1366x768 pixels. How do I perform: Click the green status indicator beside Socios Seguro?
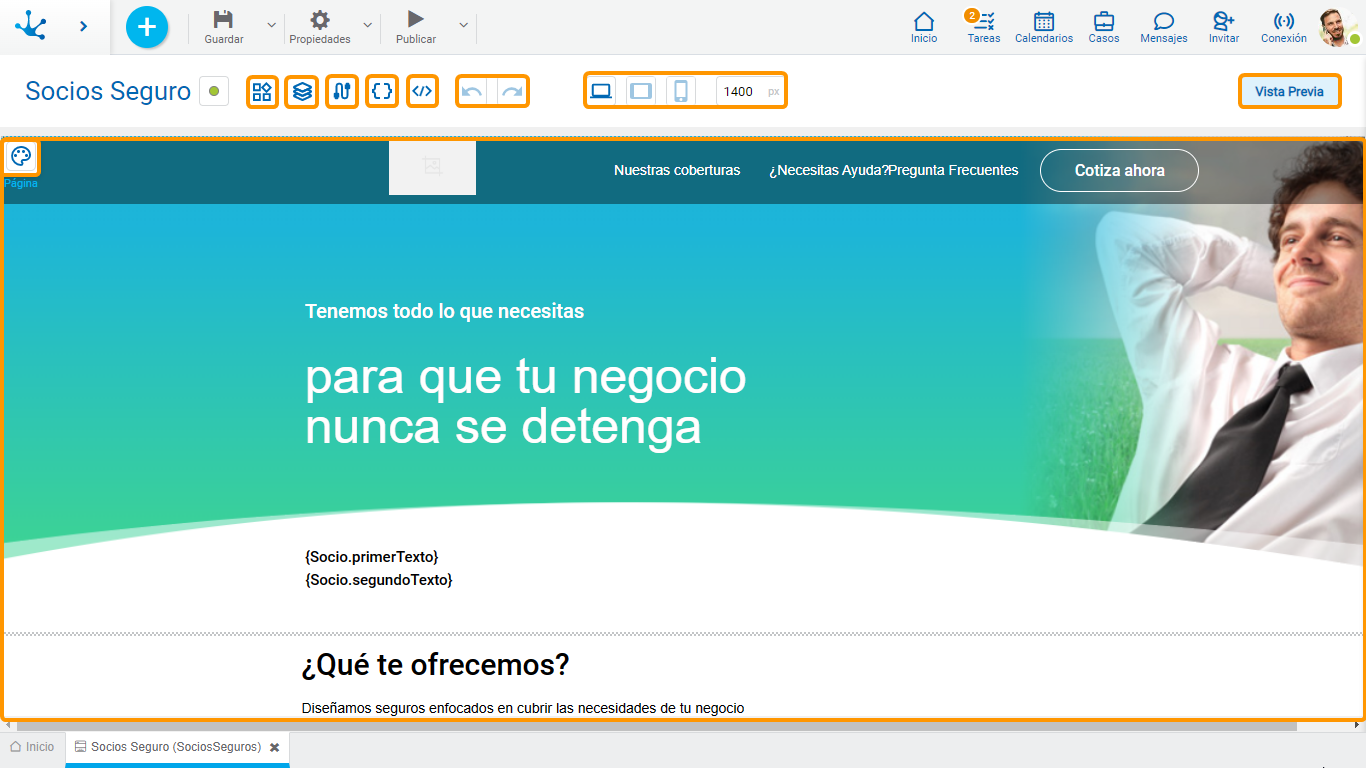(214, 91)
